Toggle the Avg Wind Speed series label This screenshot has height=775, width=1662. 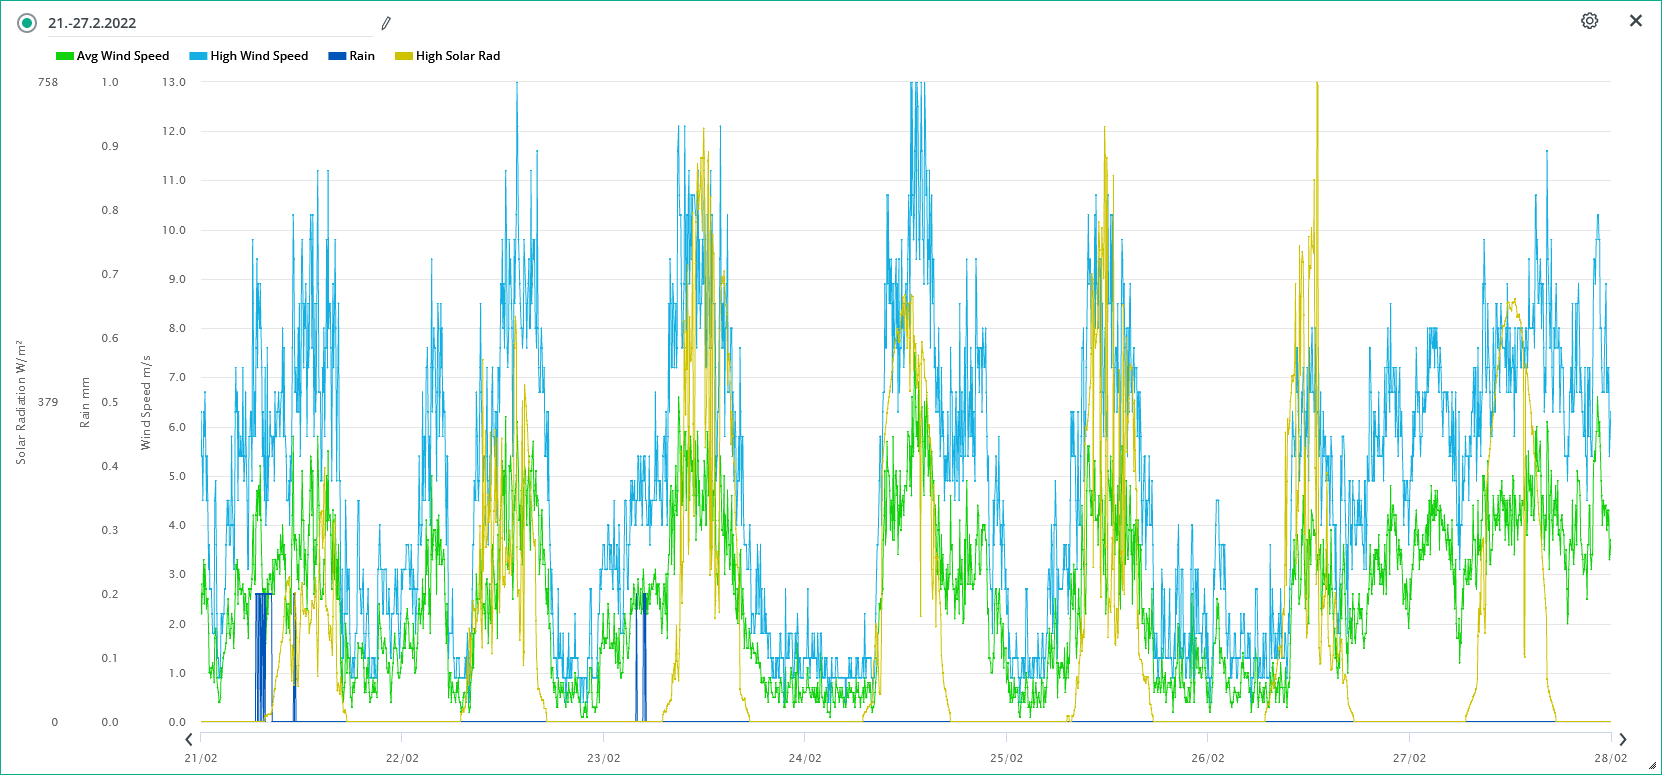click(x=123, y=56)
